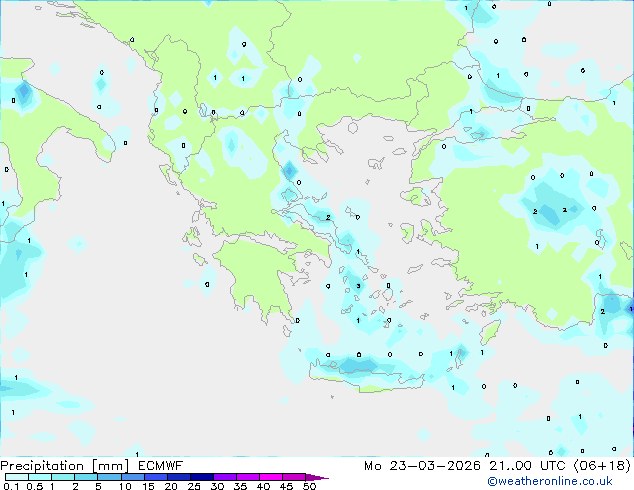Click the legend label '20'
The height and width of the screenshot is (490, 634).
click(x=171, y=486)
